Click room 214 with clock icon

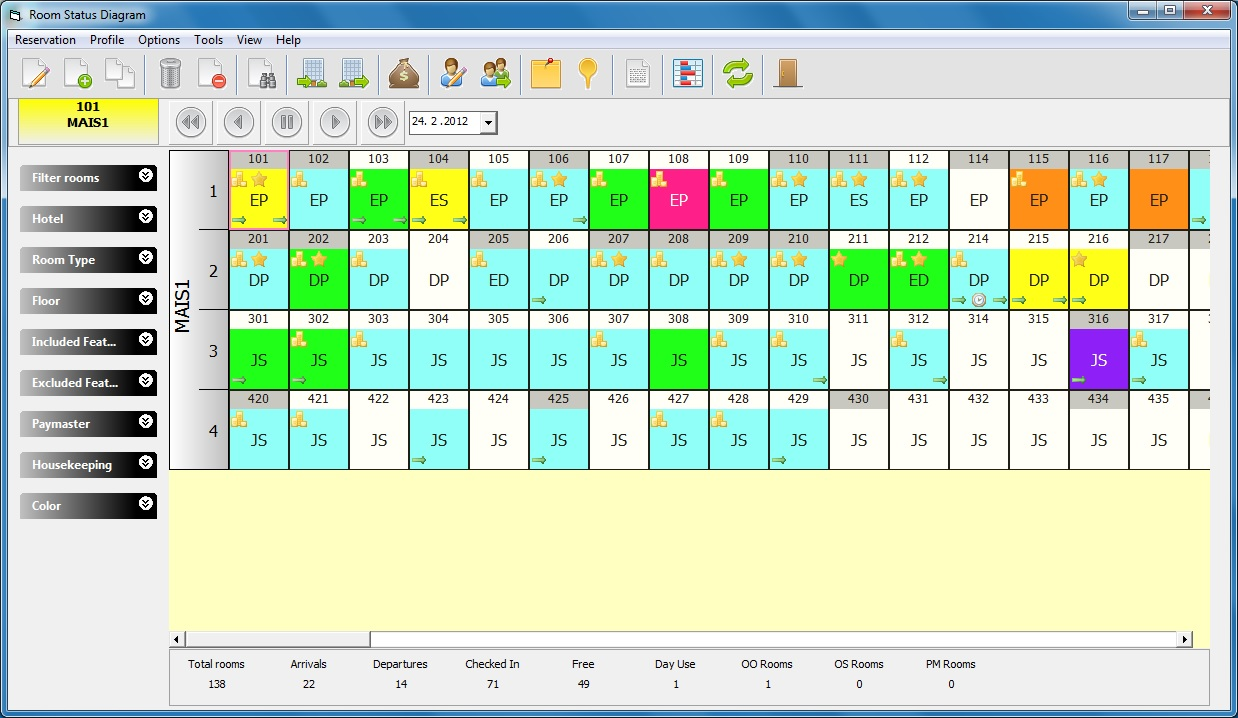click(979, 270)
